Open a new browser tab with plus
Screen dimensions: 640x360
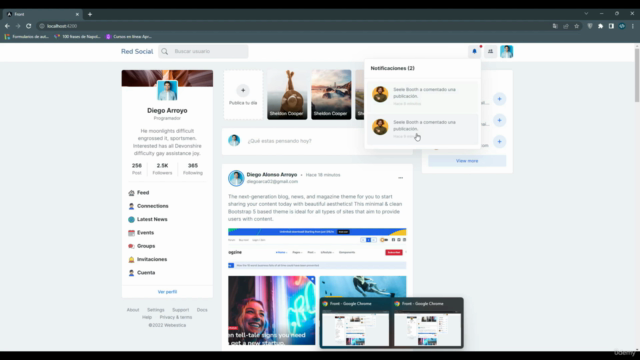[x=90, y=14]
